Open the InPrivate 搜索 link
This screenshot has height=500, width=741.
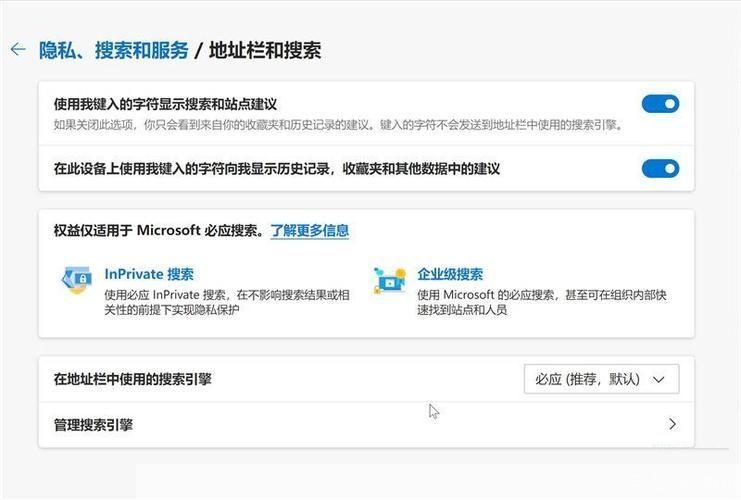tap(149, 274)
